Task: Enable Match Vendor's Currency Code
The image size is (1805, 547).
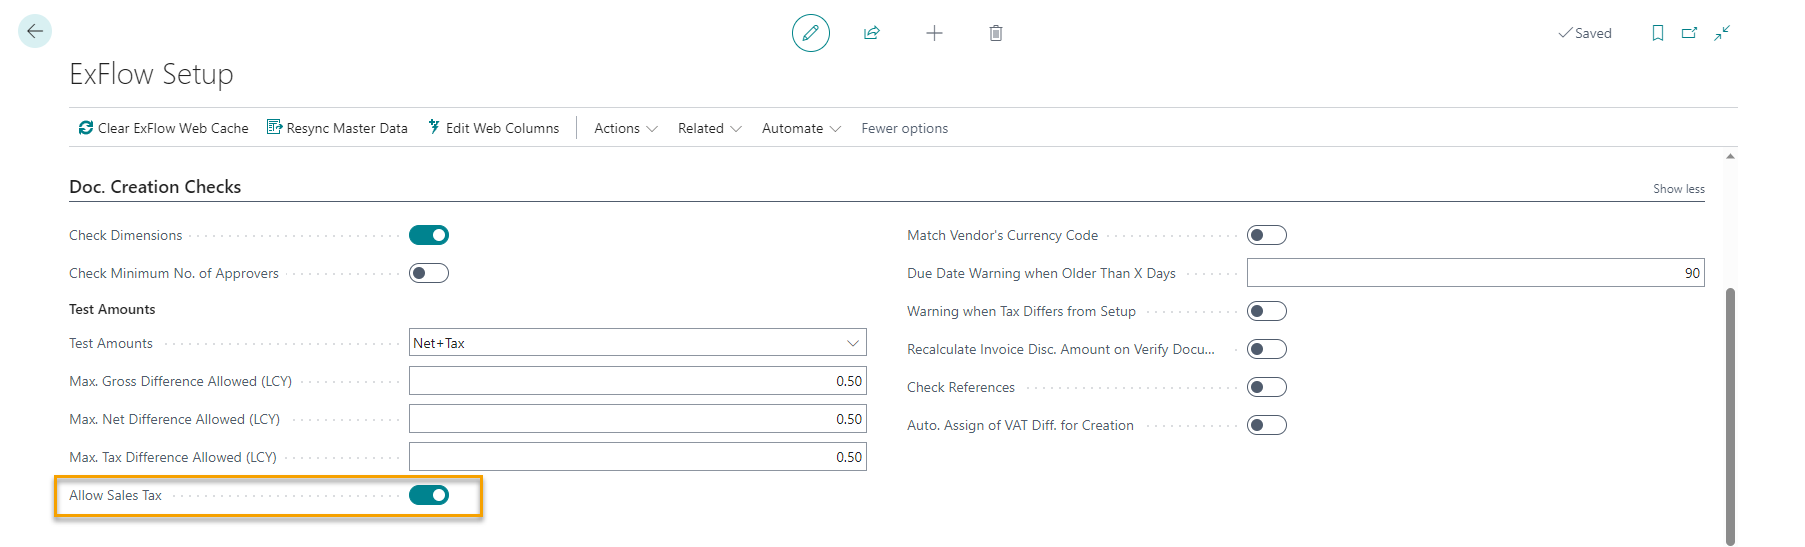Action: pos(1267,235)
